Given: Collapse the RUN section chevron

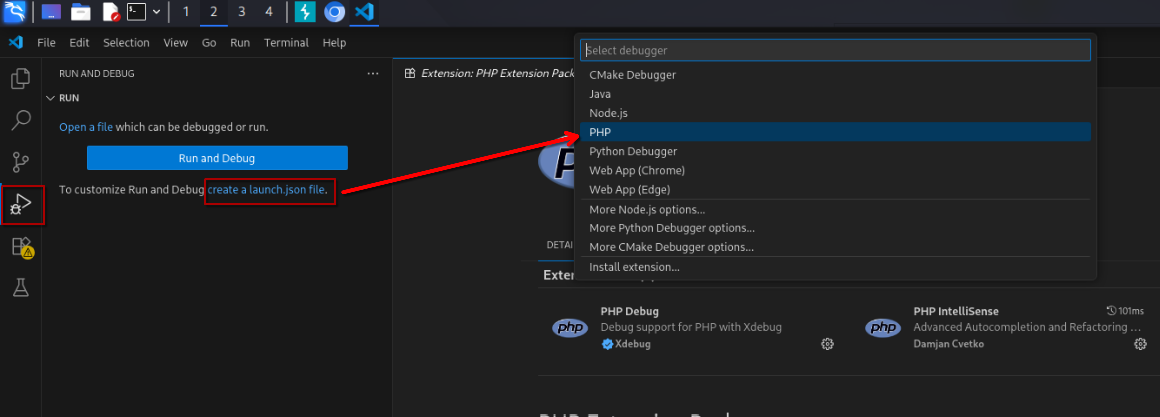Looking at the screenshot, I should [x=50, y=98].
